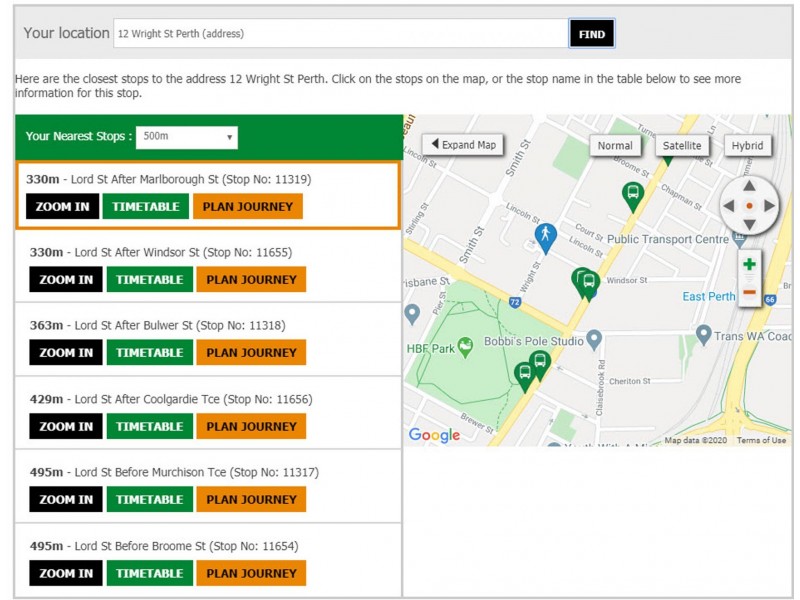Open the Nearest Stops distance dropdown
This screenshot has height=600, width=800.
pyautogui.click(x=187, y=137)
